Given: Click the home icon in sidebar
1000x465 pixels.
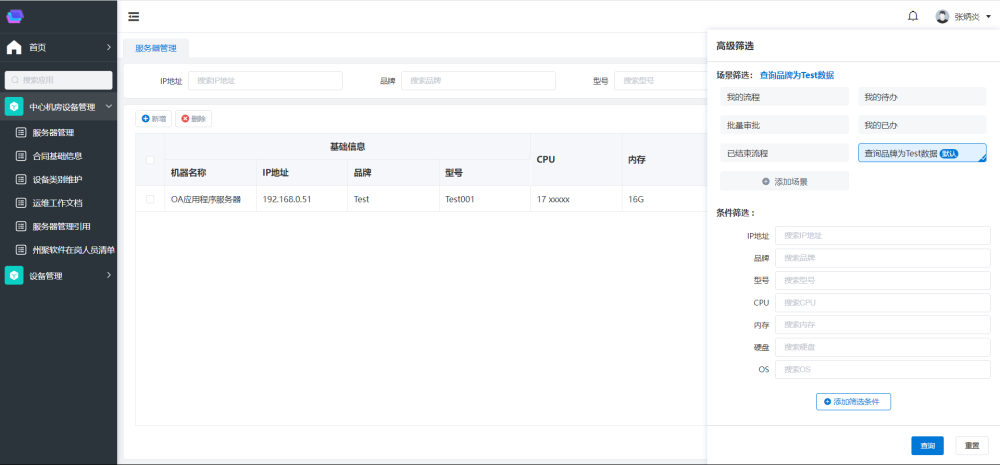Looking at the screenshot, I should (14, 47).
